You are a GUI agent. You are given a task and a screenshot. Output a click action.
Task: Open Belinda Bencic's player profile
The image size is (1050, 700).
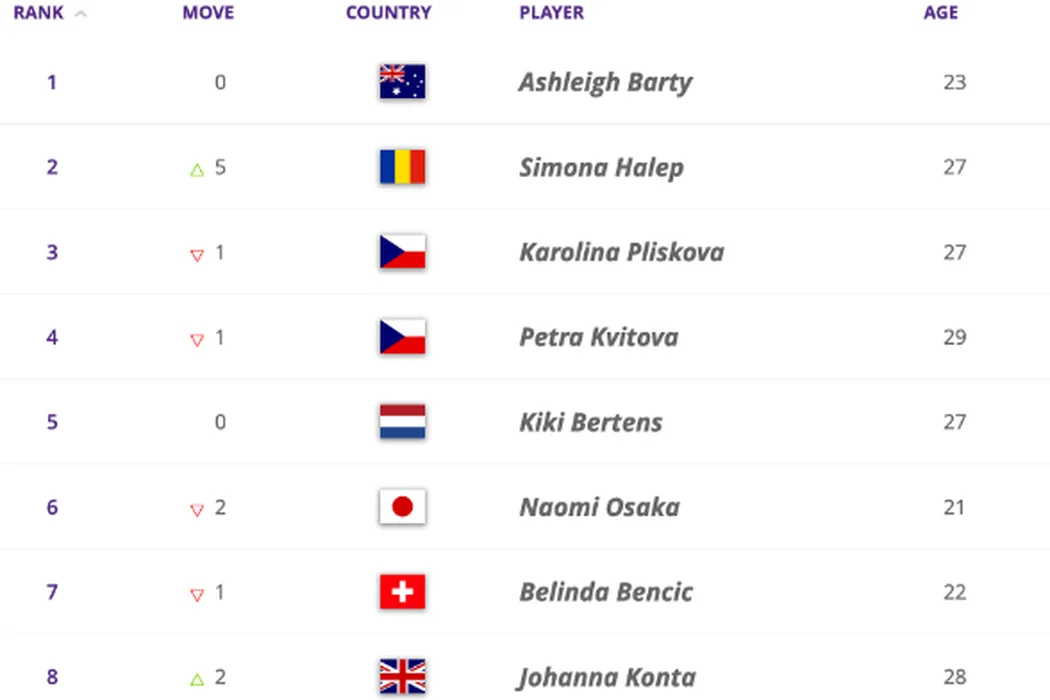coord(606,592)
